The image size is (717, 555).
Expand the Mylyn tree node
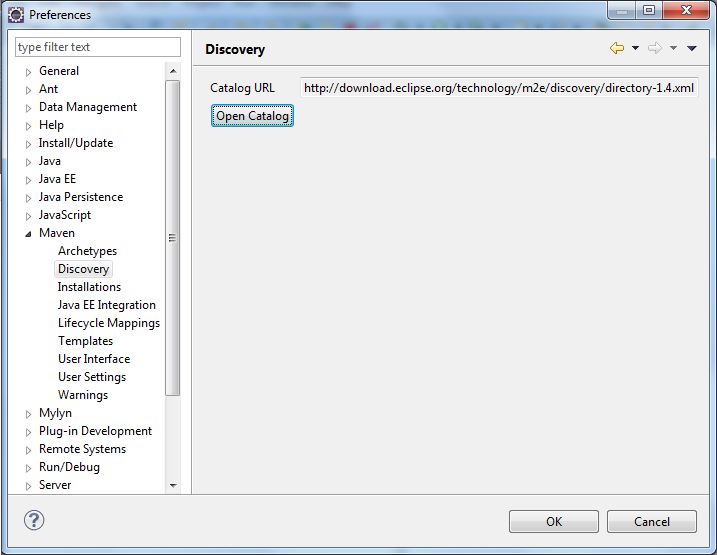[28, 414]
